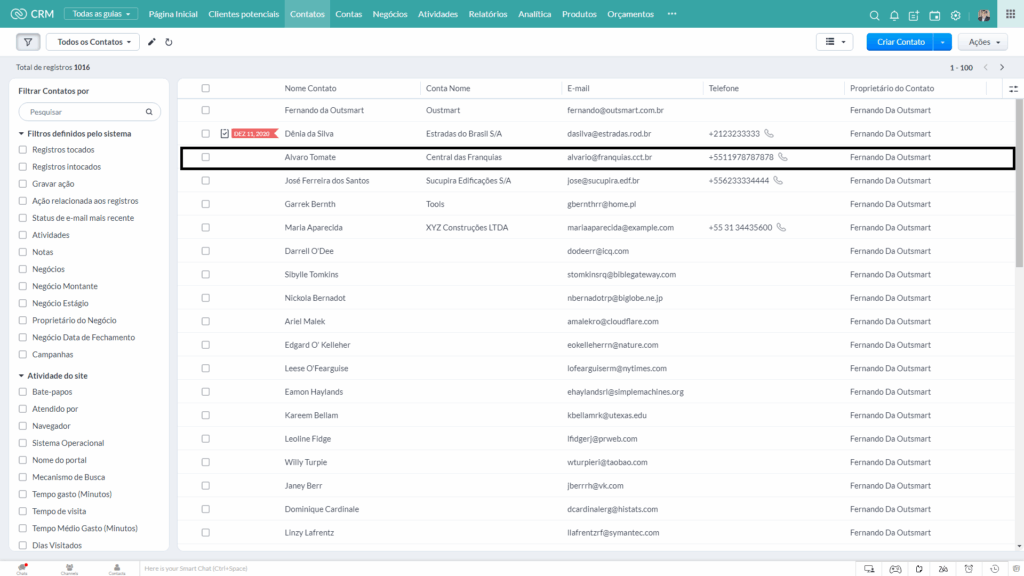The width and height of the screenshot is (1024, 576).
Task: Open the search magnifier in top bar
Action: point(874,15)
